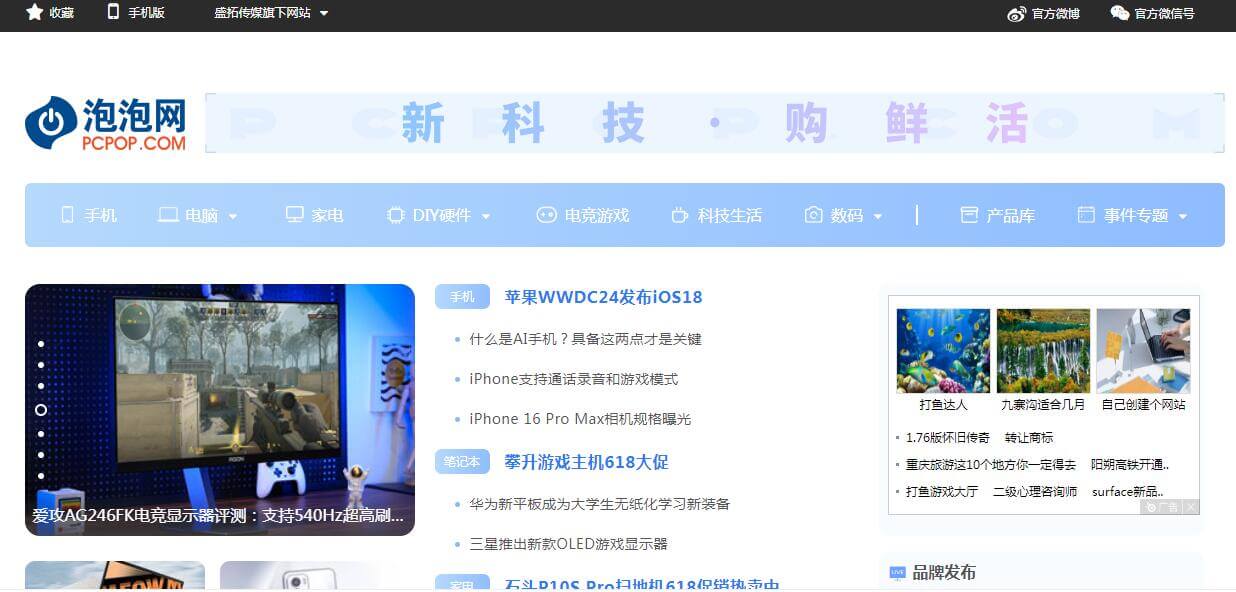Screen dimensions: 1236x592
Task: Open the official WeChat account icon
Action: pyautogui.click(x=1119, y=13)
